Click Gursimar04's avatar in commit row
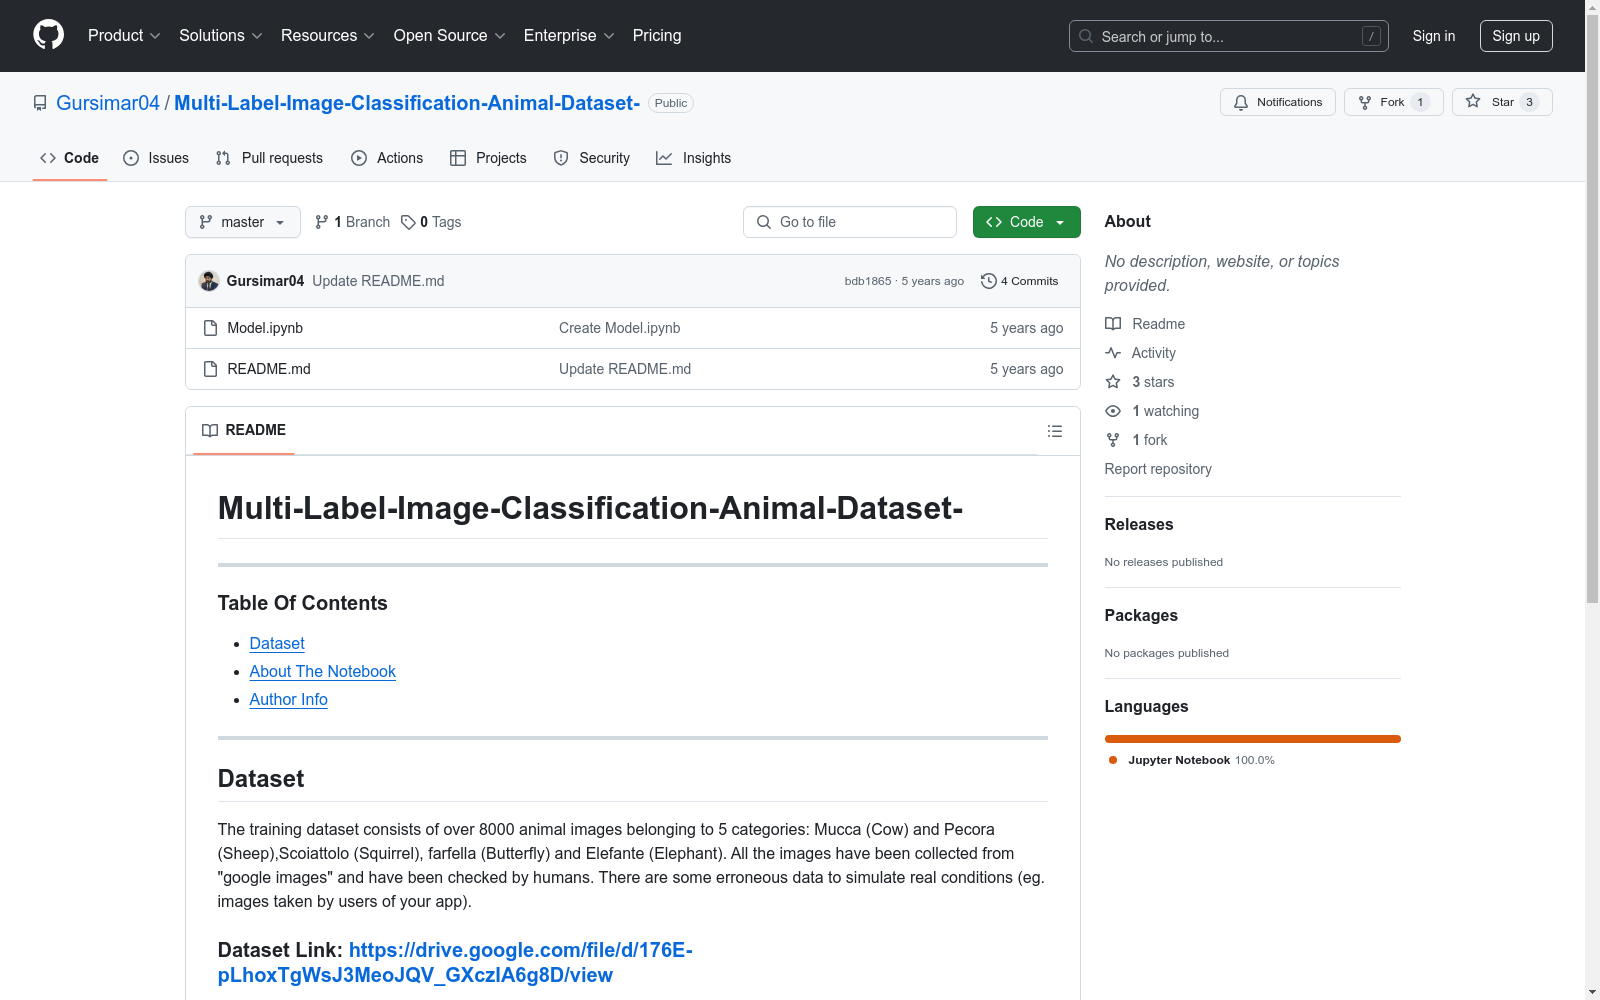The height and width of the screenshot is (1000, 1600). coord(209,281)
